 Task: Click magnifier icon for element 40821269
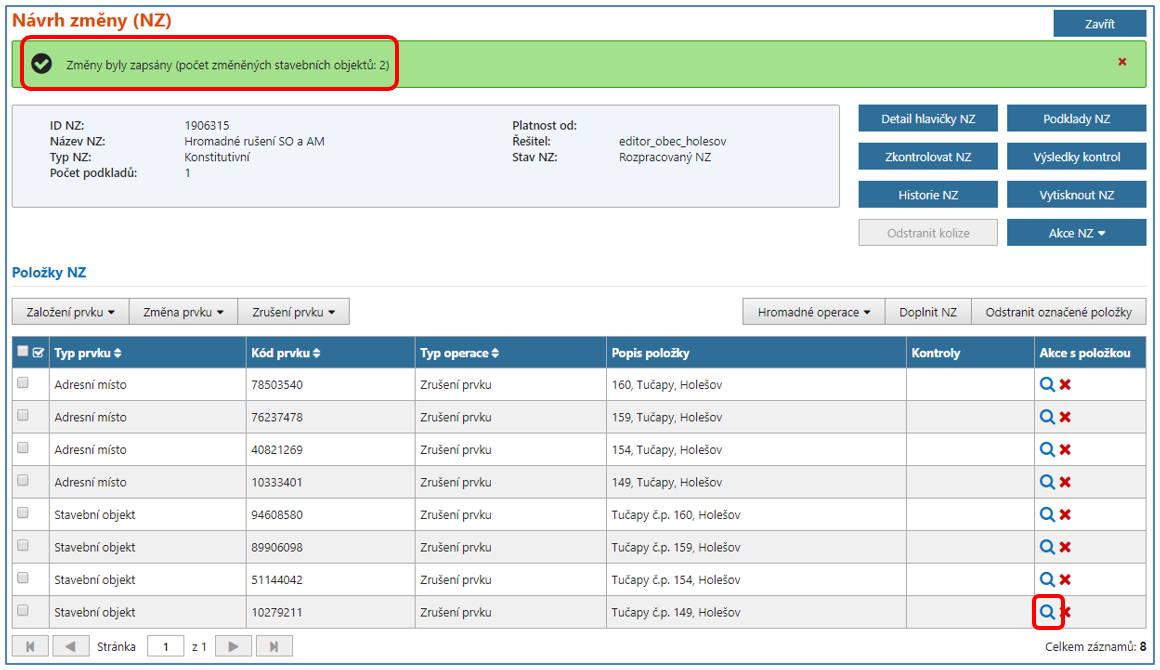pyautogui.click(x=1046, y=450)
